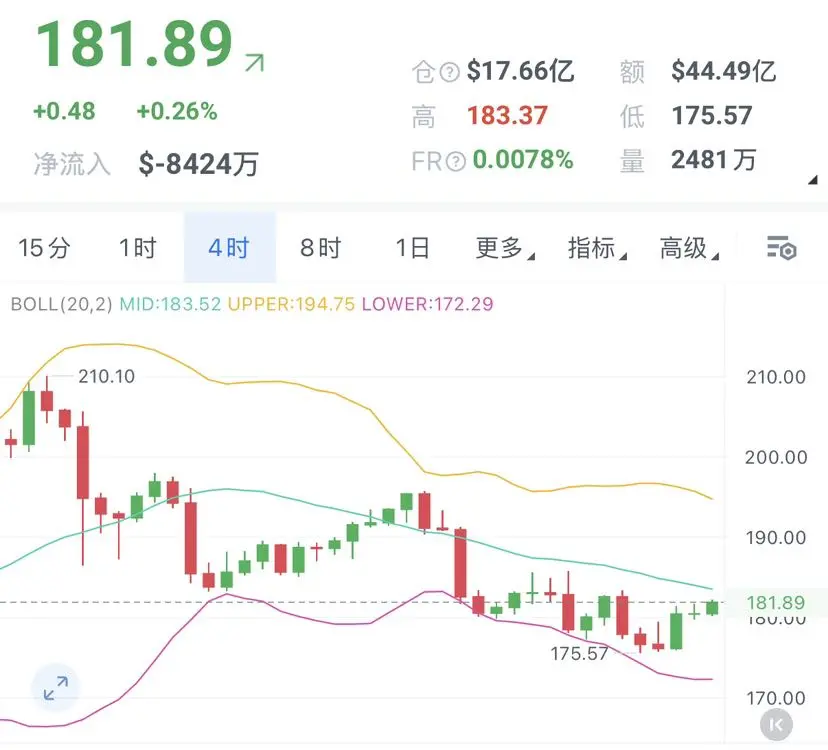Tap the 181.89 current price axis tag
Viewport: 828px width, 750px height.
pos(775,602)
